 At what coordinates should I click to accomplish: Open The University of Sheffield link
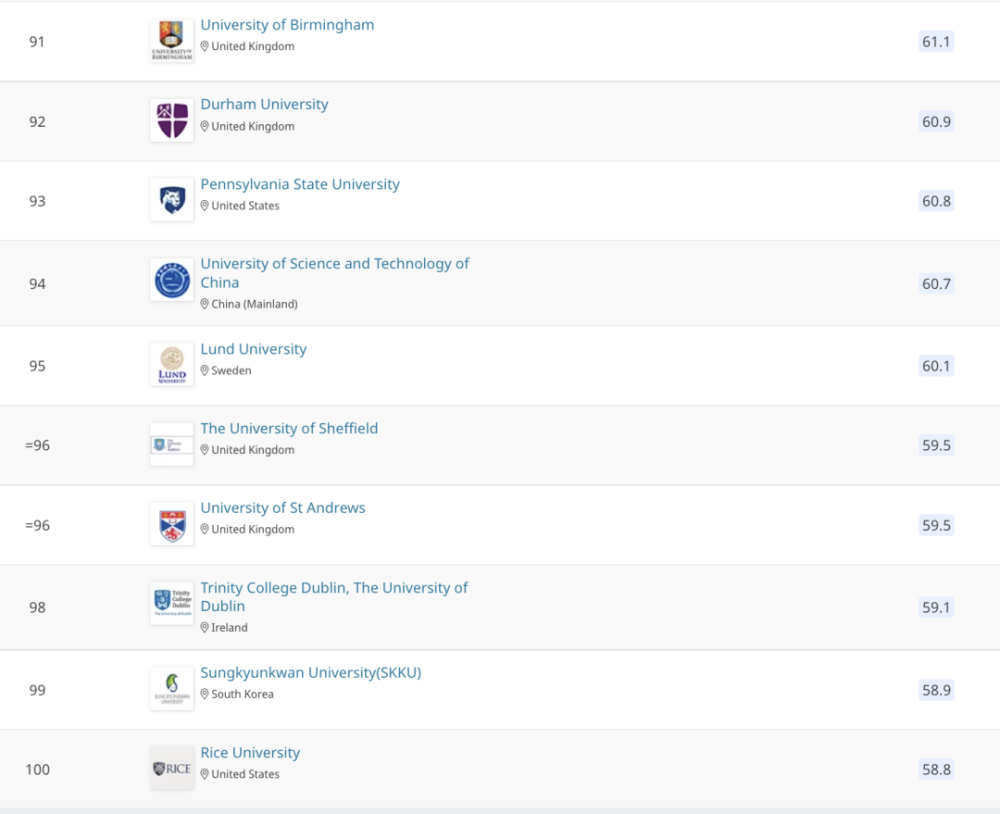point(289,428)
